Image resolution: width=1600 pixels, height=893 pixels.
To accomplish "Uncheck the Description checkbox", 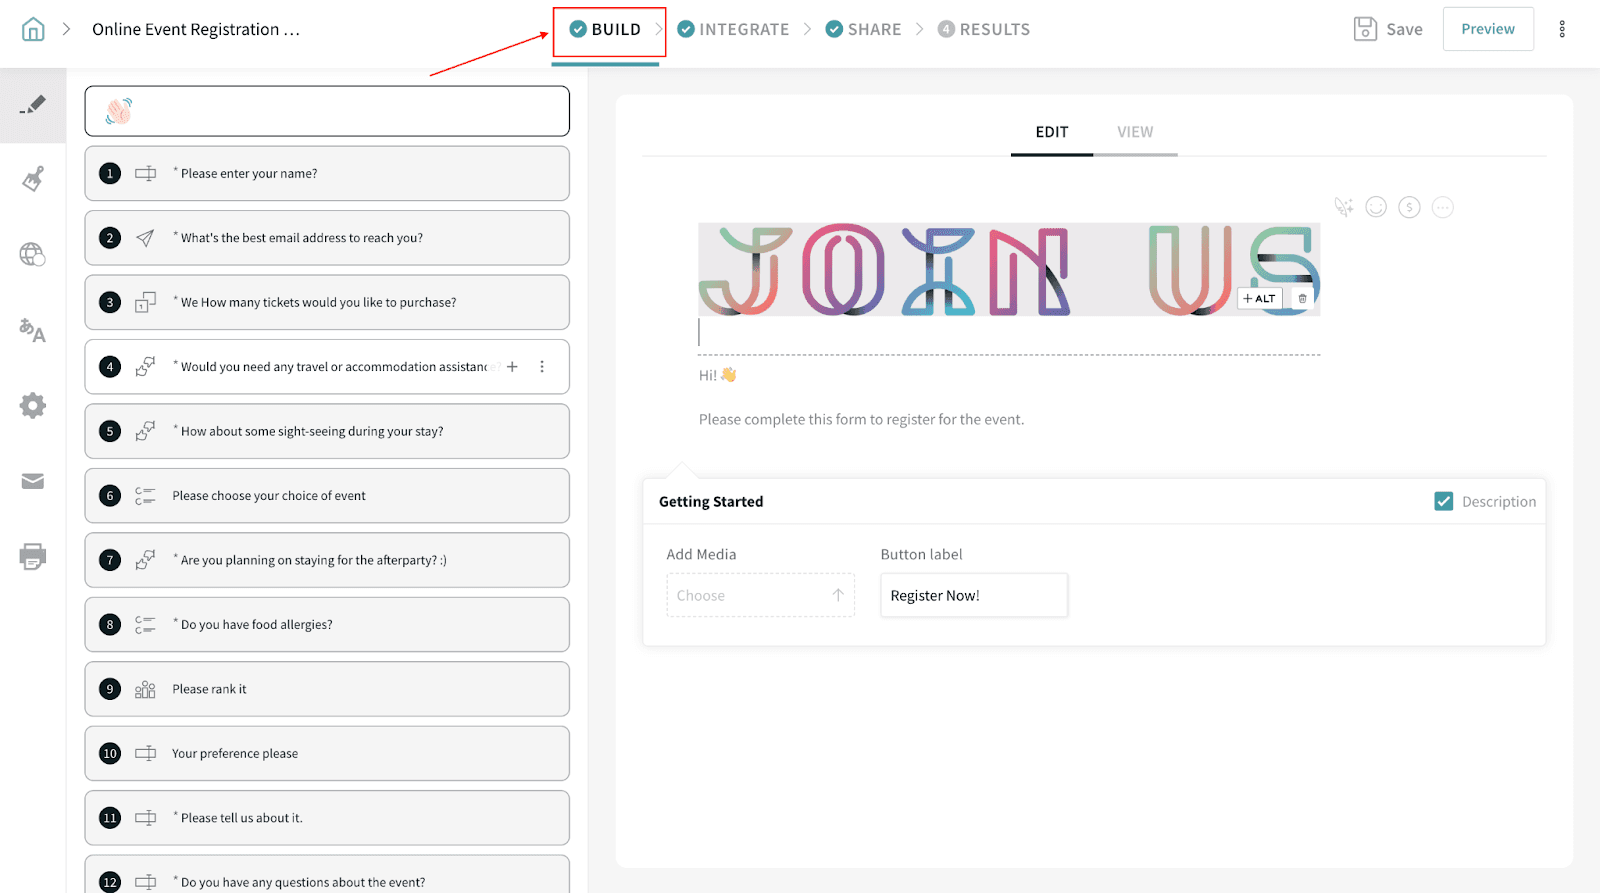I will 1443,502.
